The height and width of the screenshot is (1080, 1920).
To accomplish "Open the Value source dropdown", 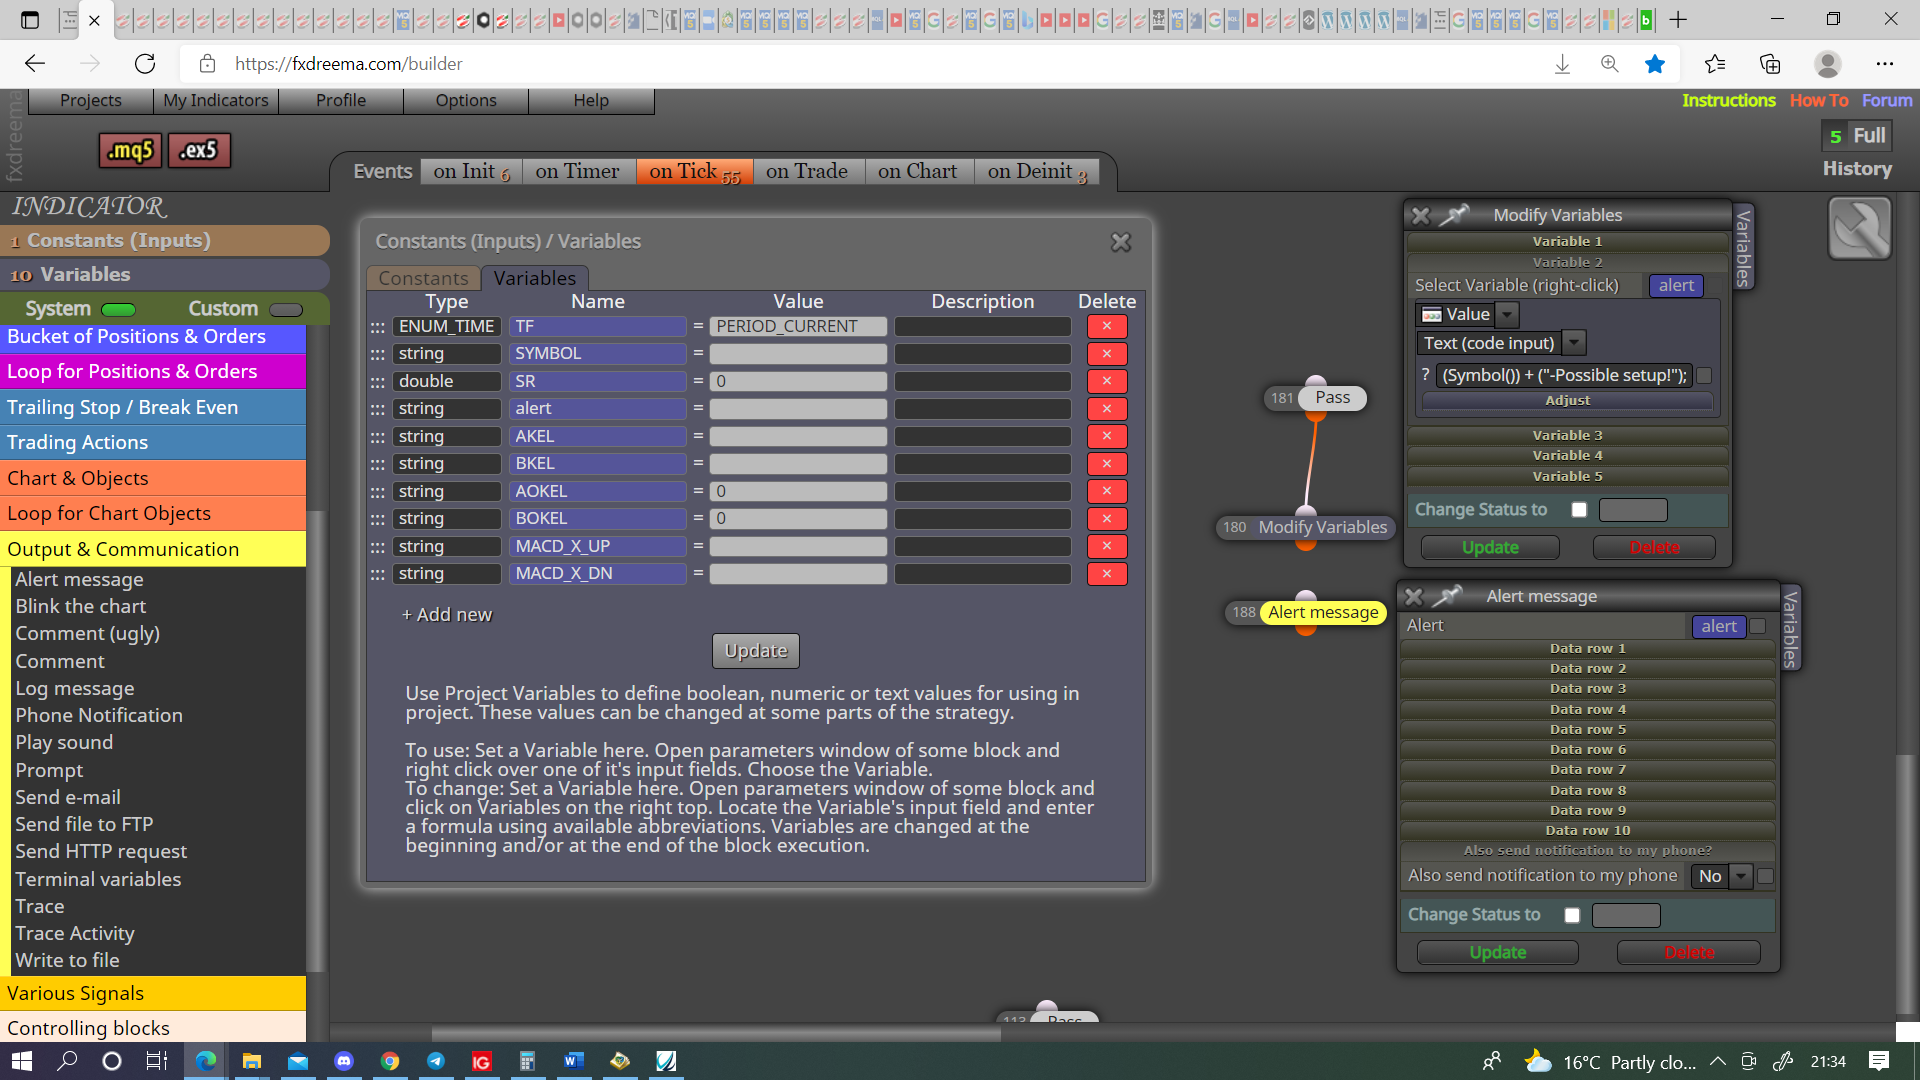I will (x=1507, y=314).
